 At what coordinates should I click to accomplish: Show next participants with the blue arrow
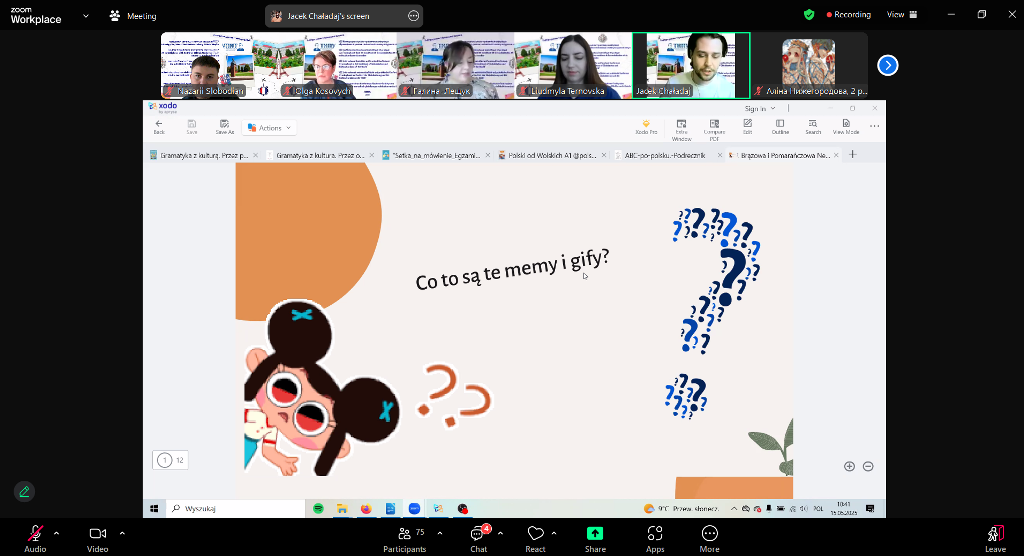pos(887,65)
